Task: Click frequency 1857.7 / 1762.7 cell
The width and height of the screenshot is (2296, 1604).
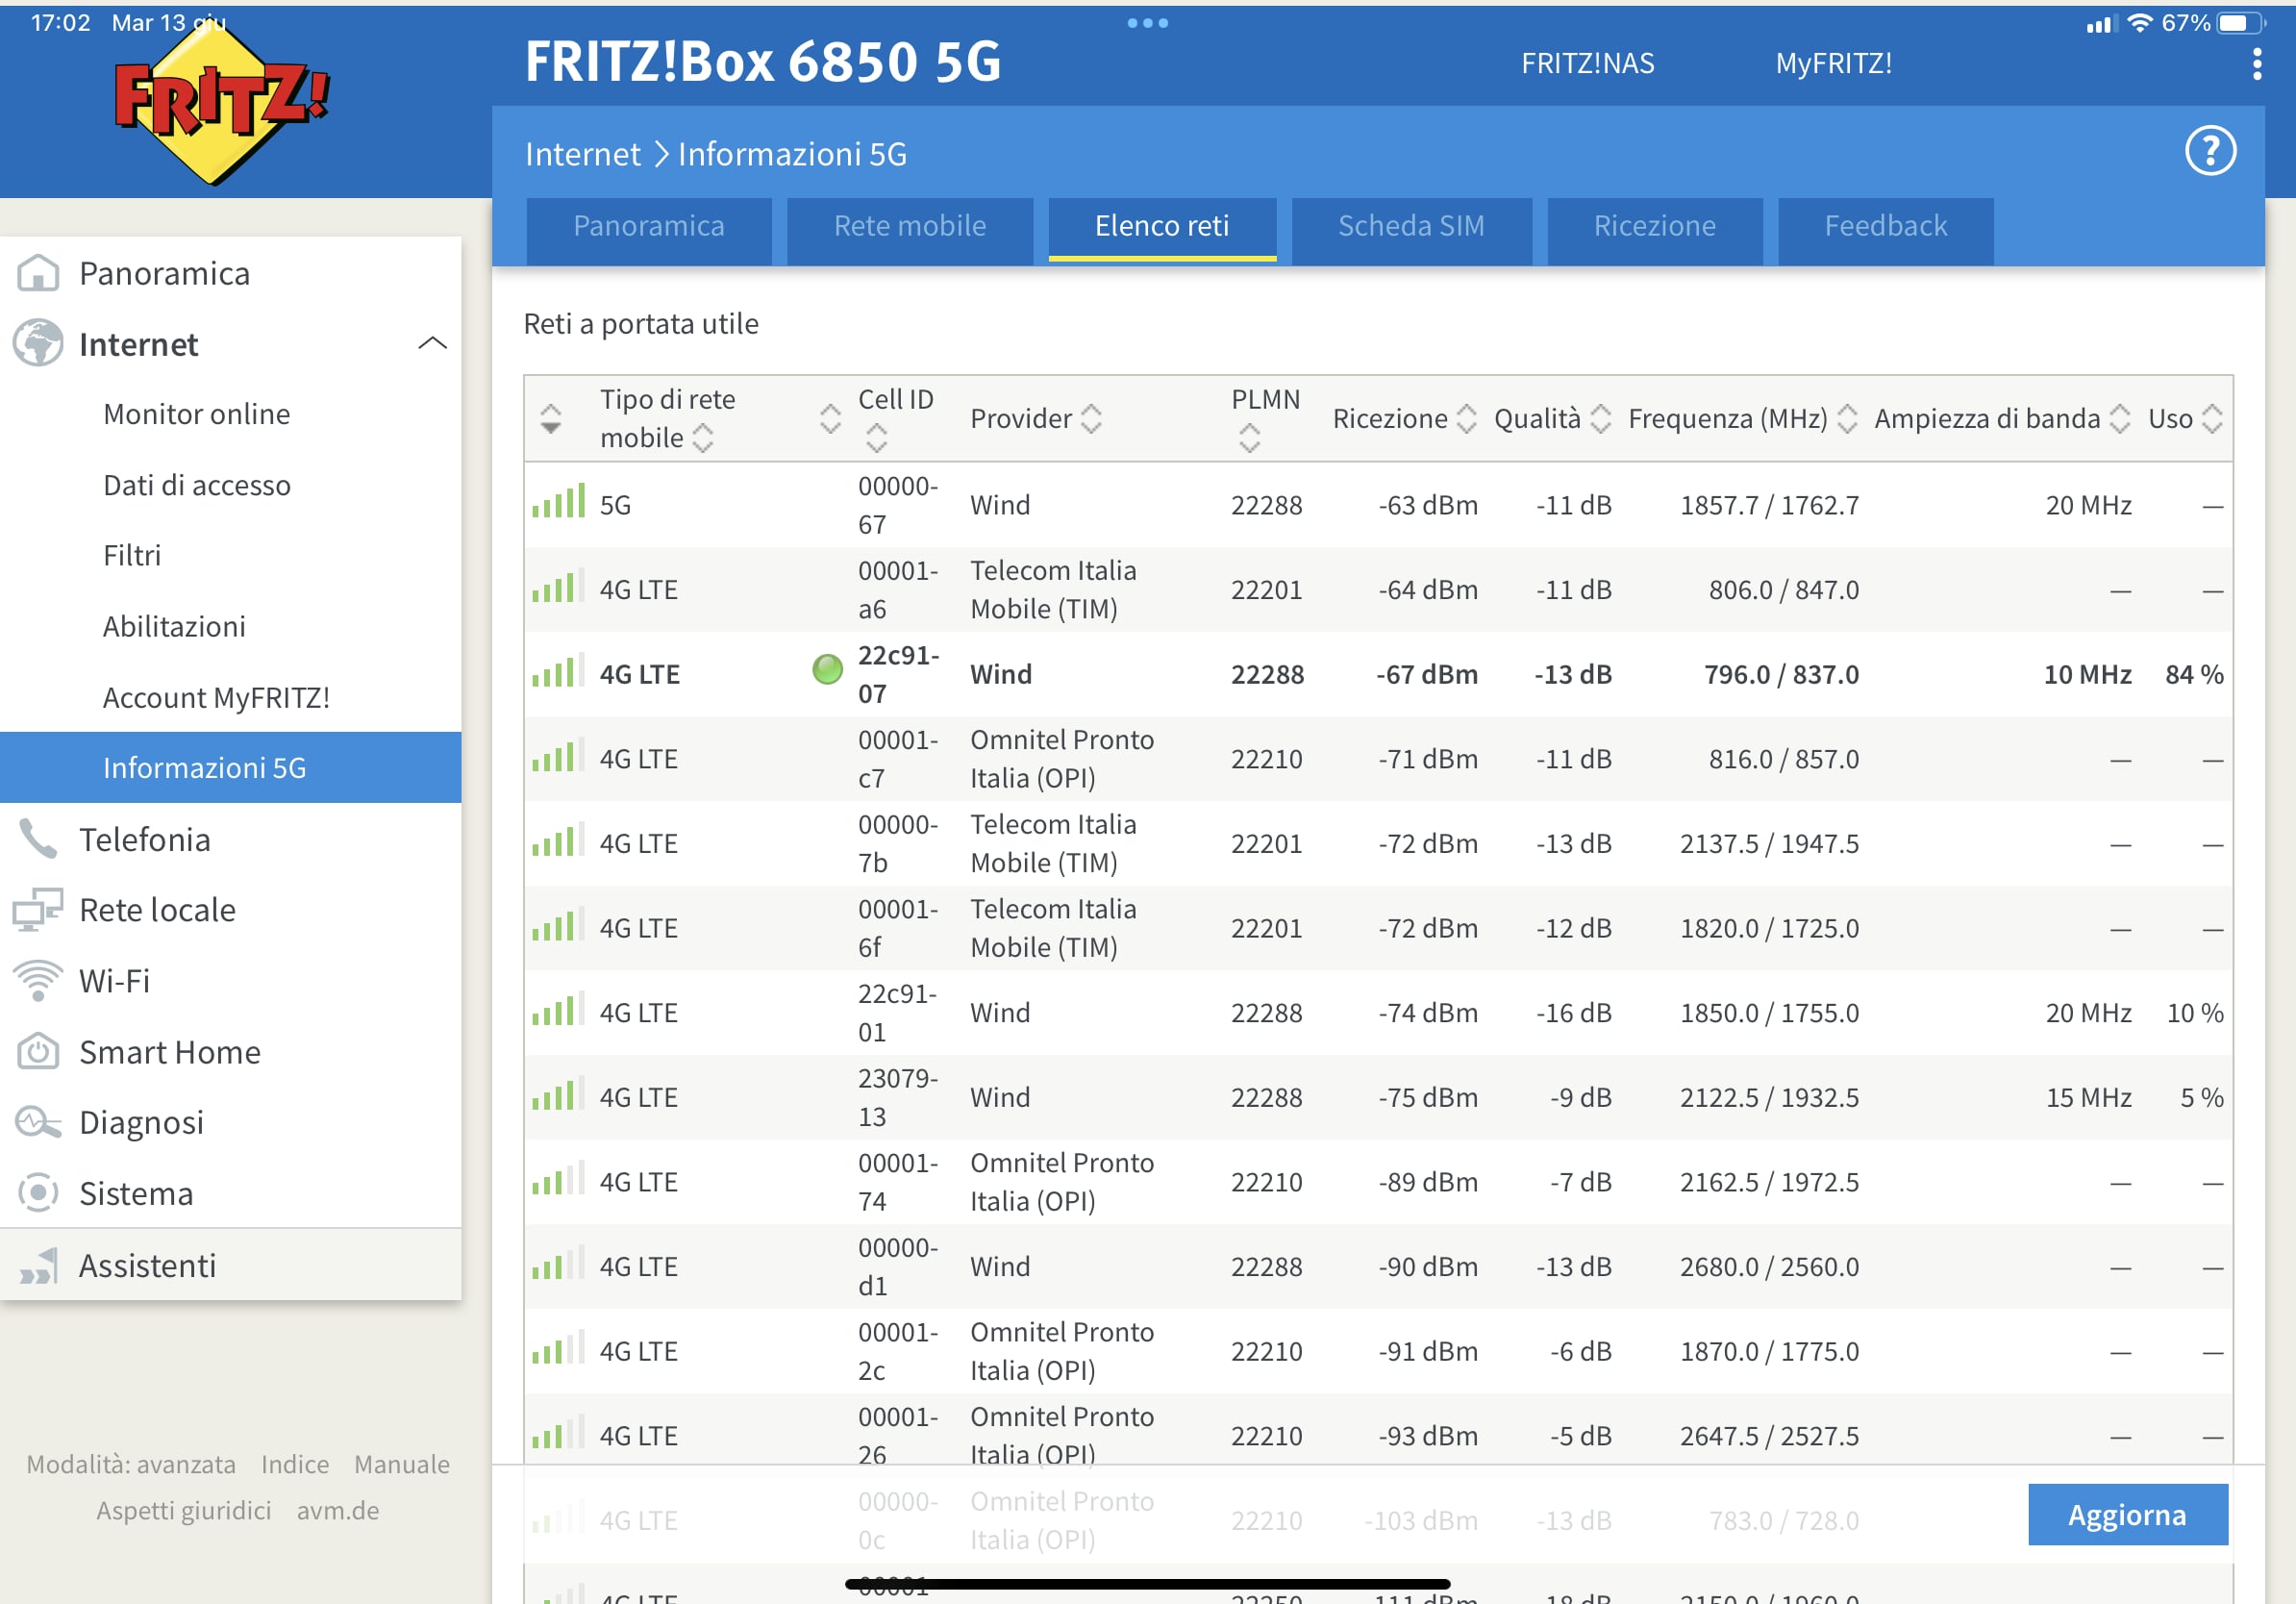Action: [1769, 505]
